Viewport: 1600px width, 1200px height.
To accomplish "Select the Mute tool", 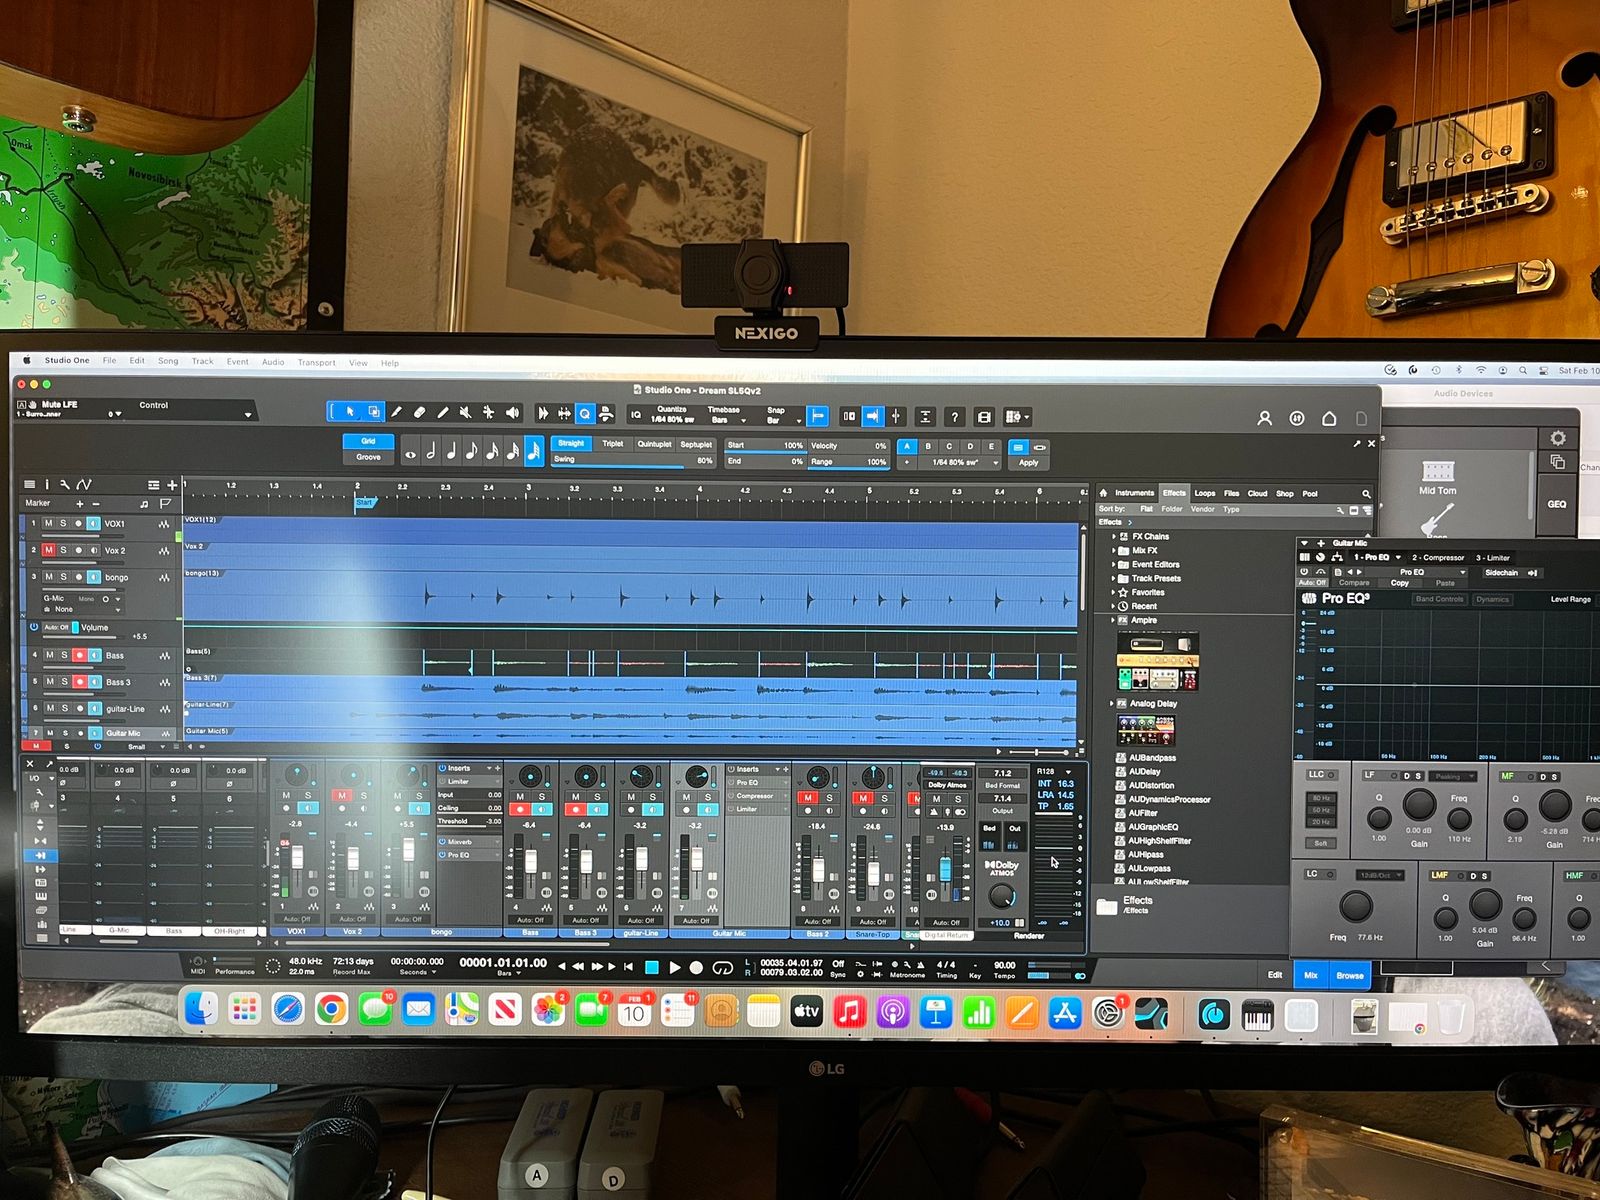I will tap(465, 412).
